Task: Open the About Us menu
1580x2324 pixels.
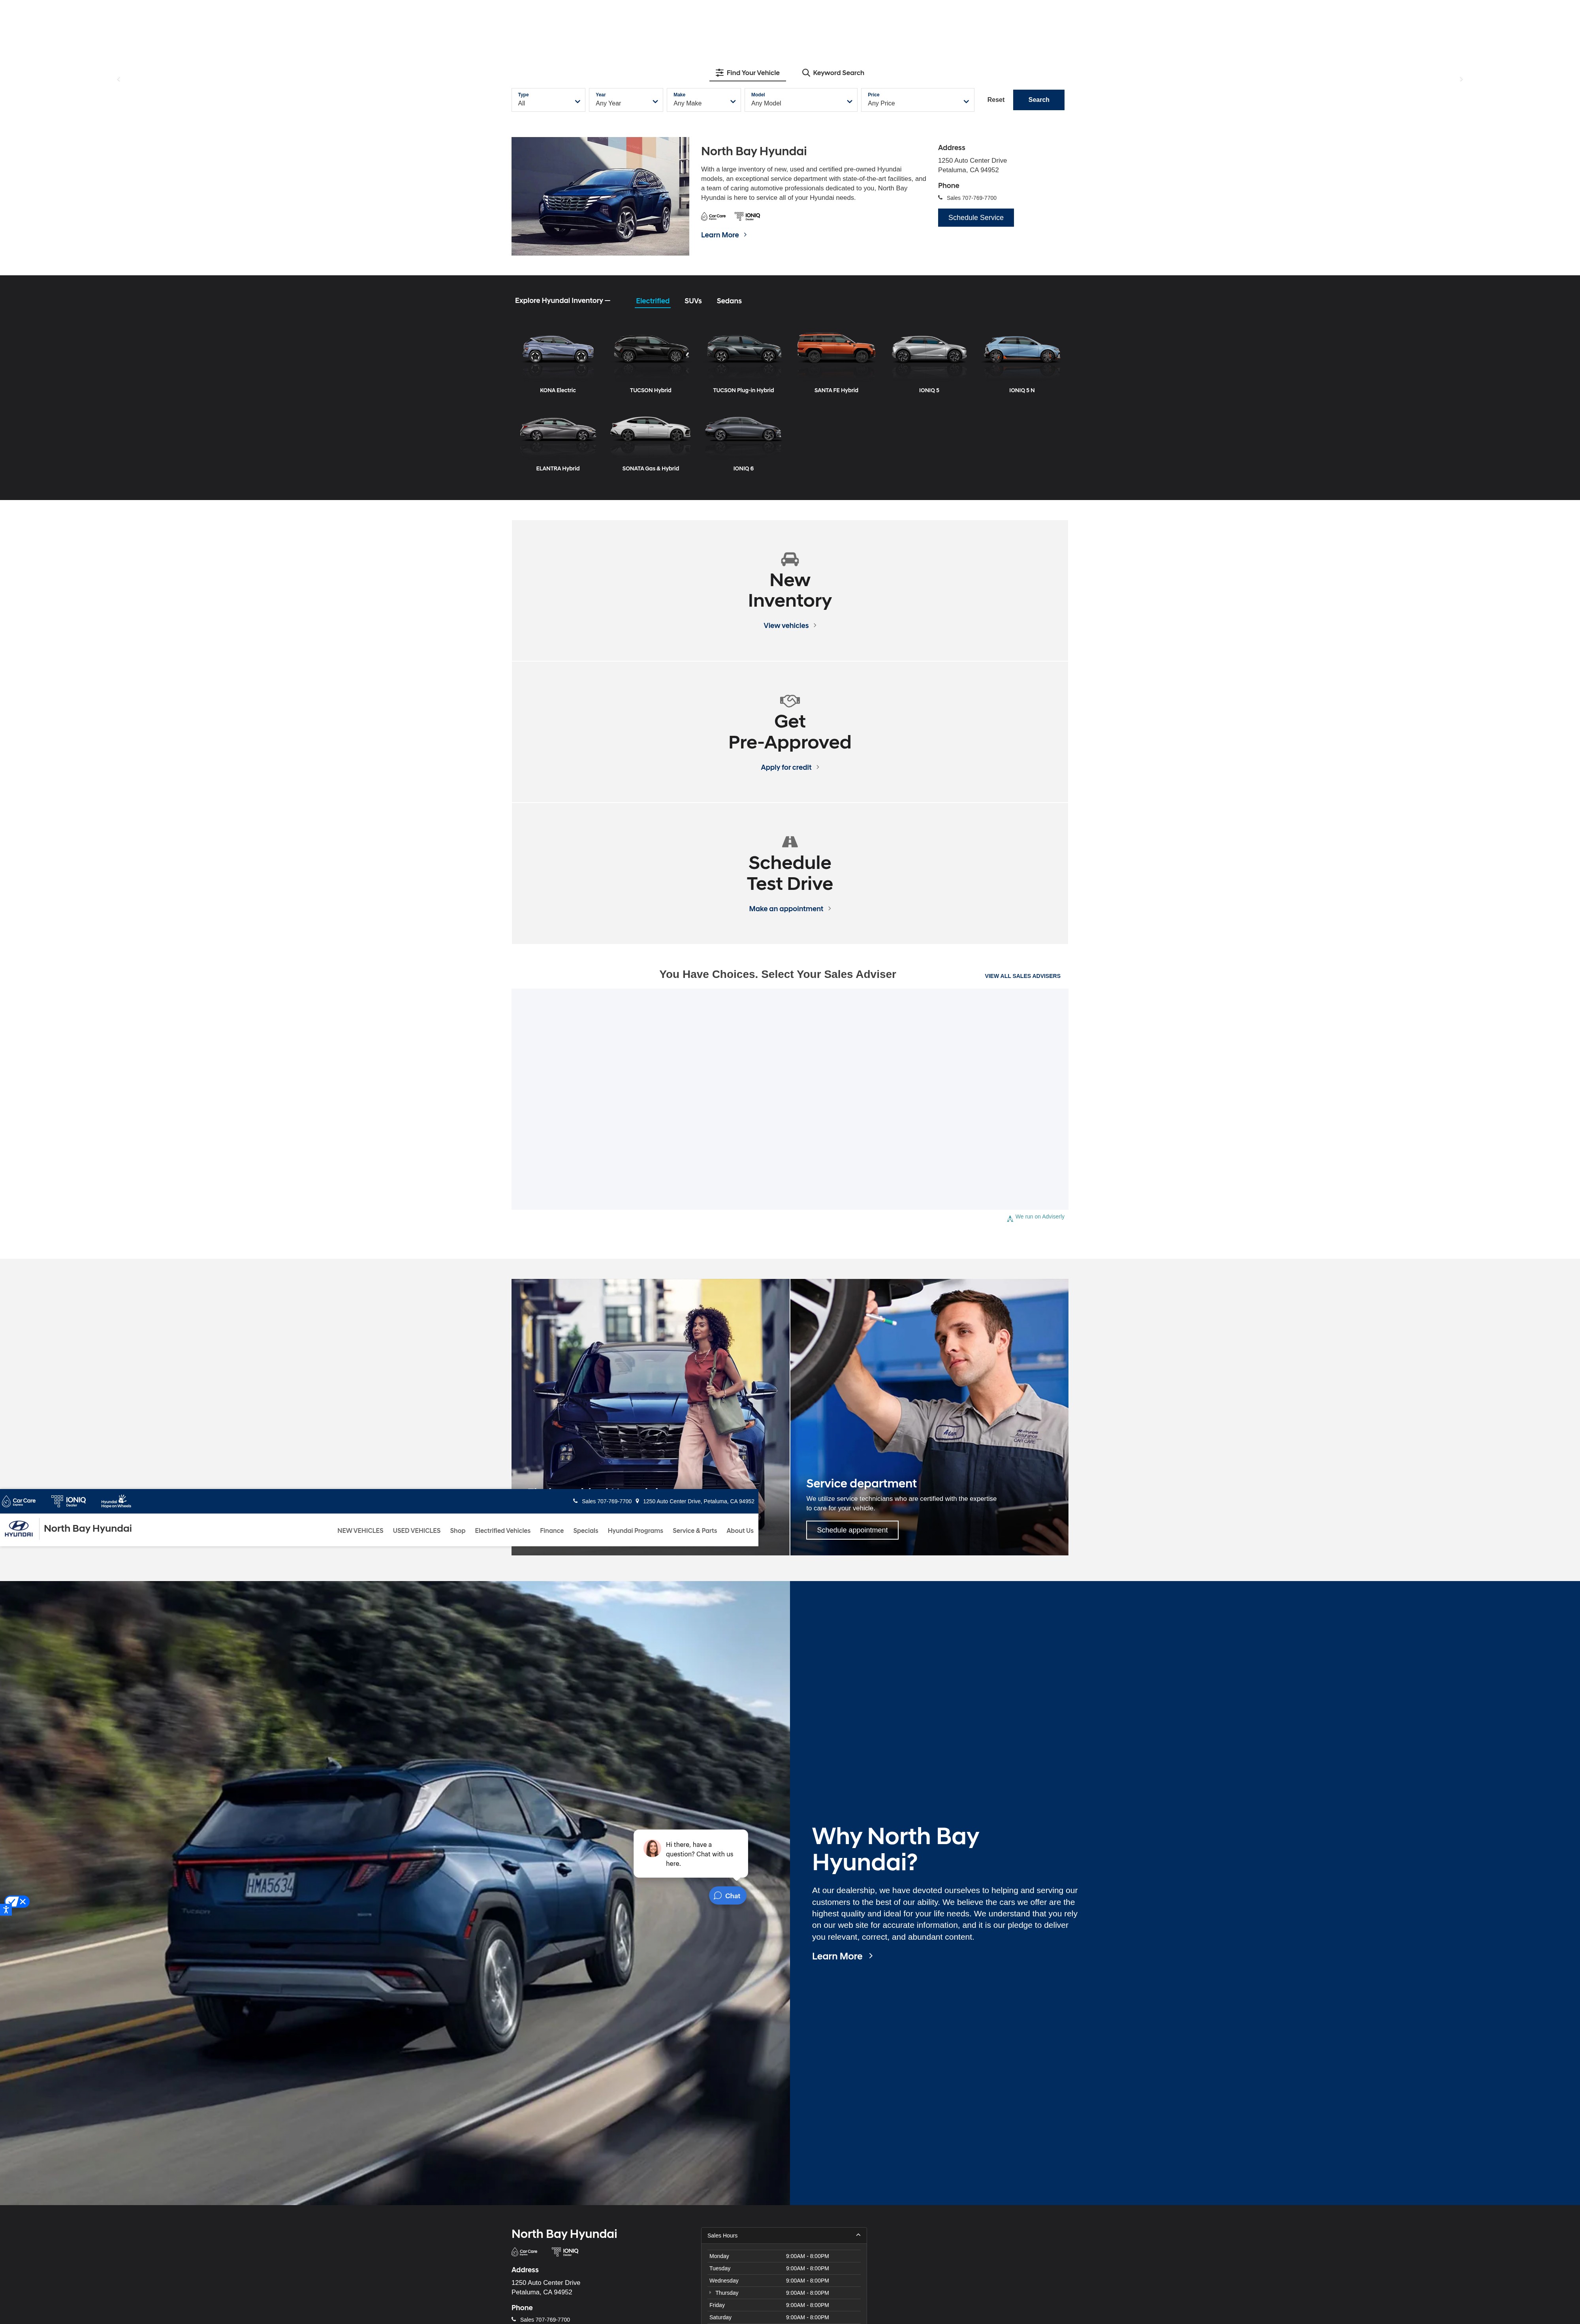Action: (x=740, y=1531)
